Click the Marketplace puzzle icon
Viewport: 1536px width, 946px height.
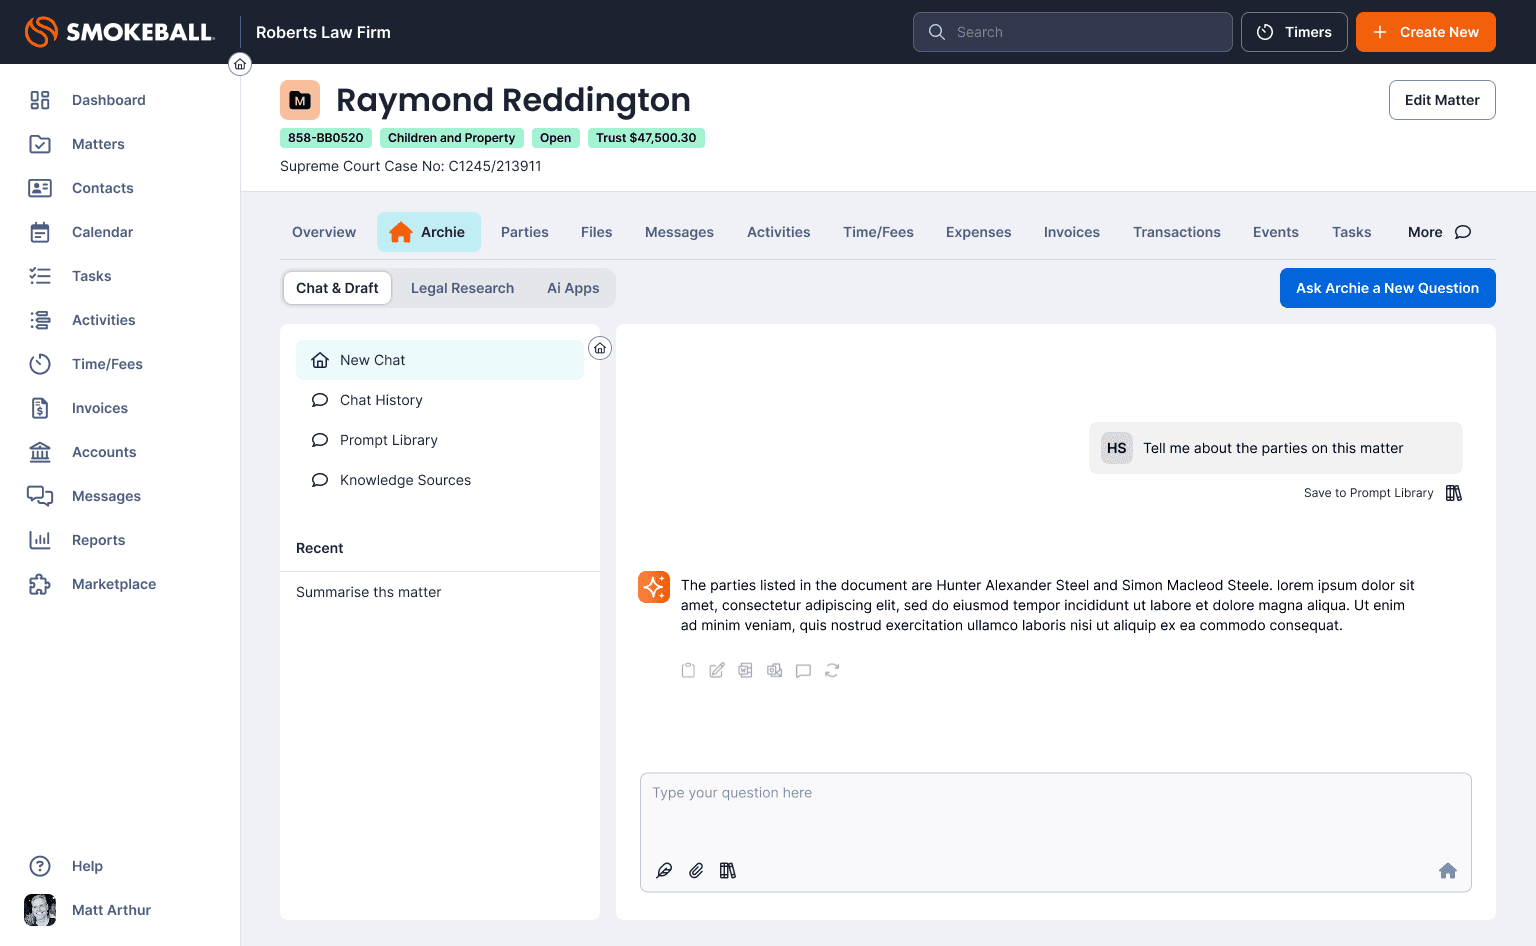40,584
